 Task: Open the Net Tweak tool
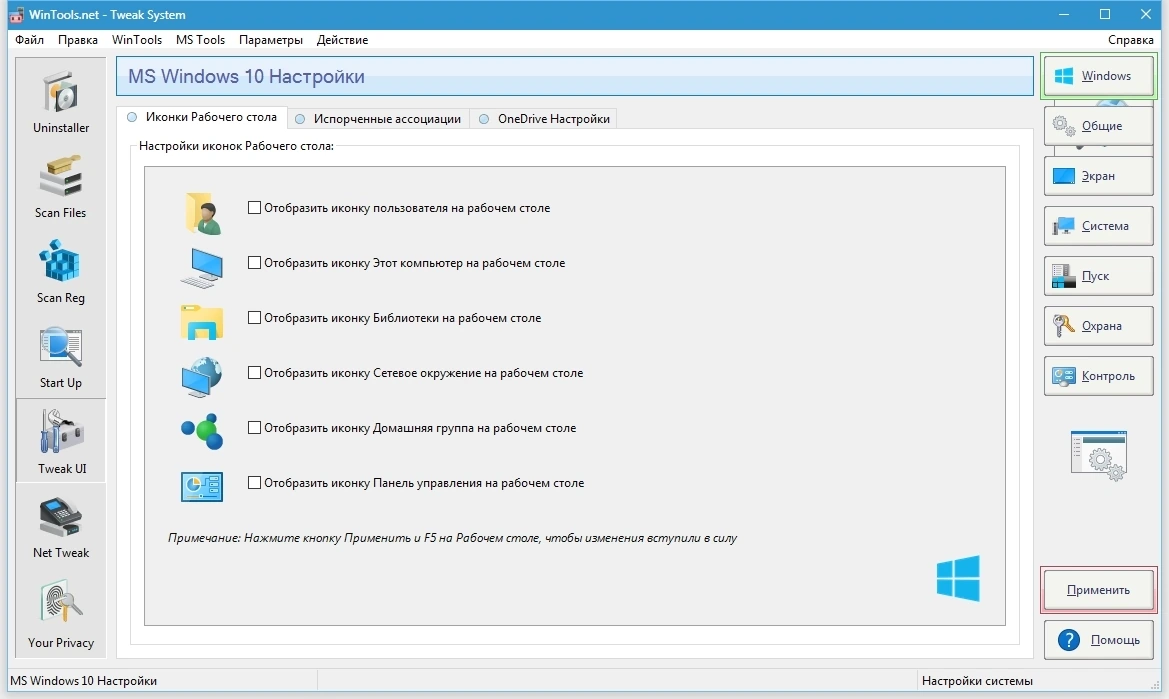[x=61, y=528]
